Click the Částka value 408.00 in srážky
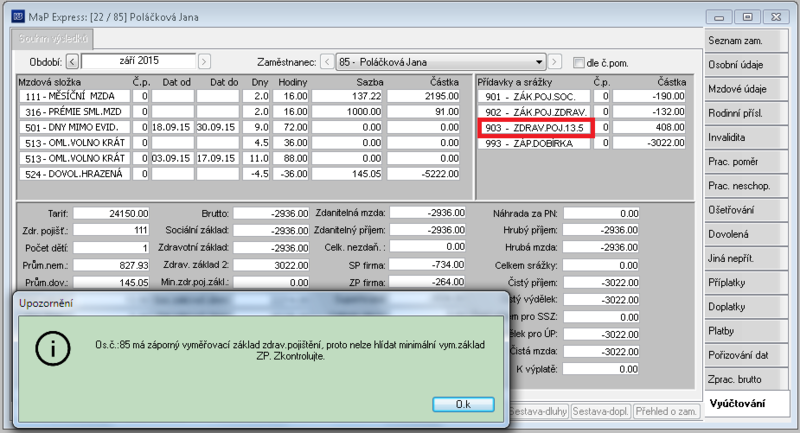 click(x=649, y=128)
